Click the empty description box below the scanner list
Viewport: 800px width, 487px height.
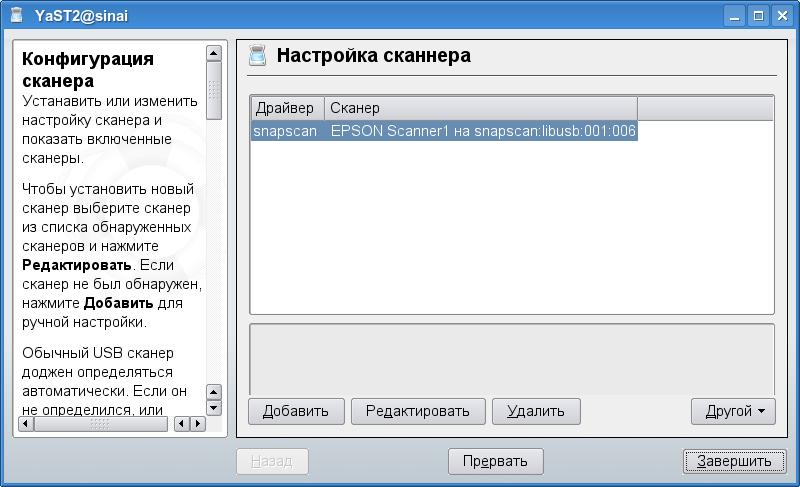pyautogui.click(x=512, y=359)
